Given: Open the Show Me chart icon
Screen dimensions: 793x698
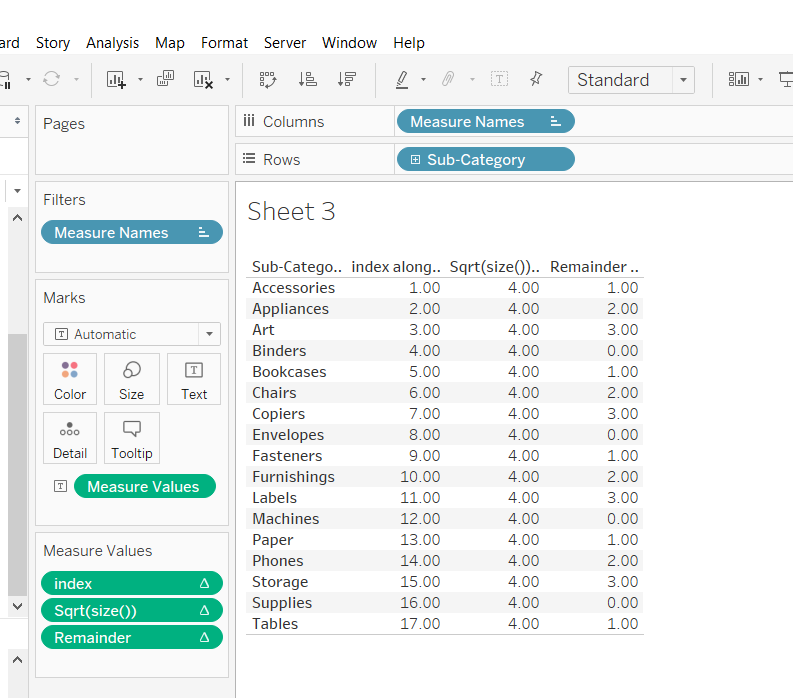Looking at the screenshot, I should pos(739,80).
